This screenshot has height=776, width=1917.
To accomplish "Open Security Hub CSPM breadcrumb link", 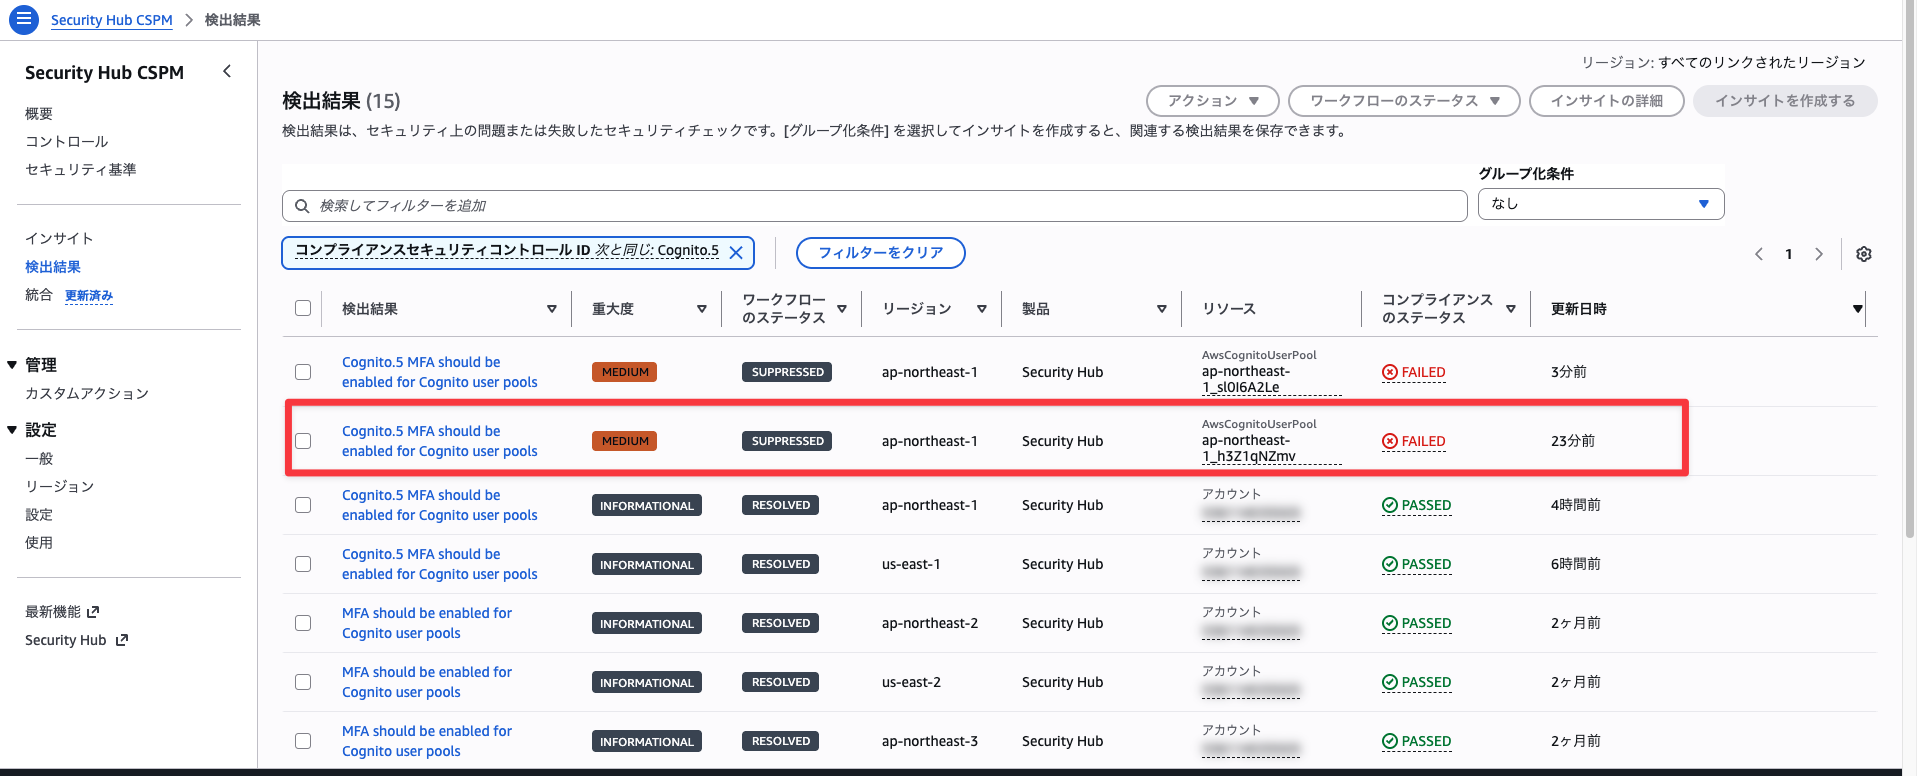I will click(x=112, y=20).
